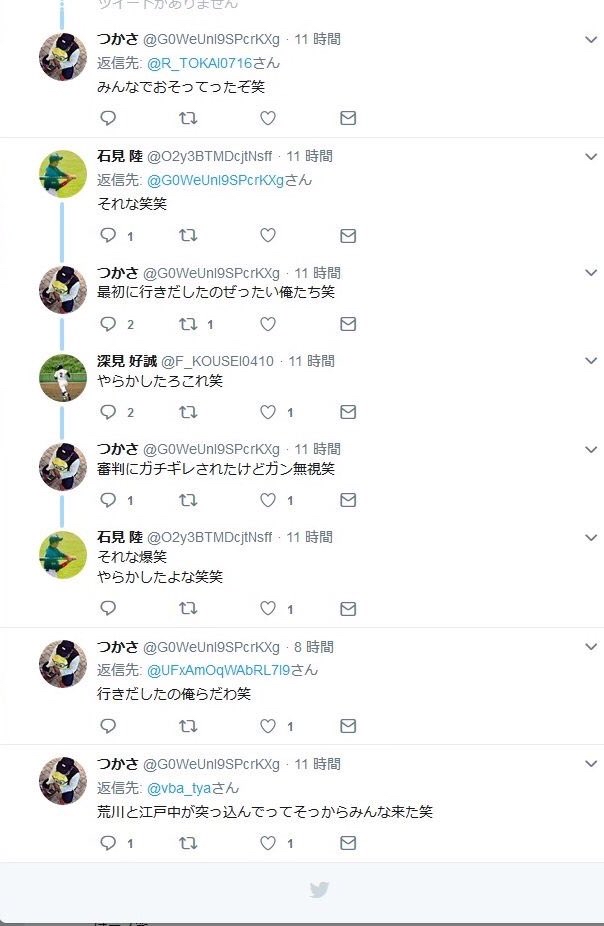Reply to the みんなでおそってったぞ笑 tweet

point(108,118)
